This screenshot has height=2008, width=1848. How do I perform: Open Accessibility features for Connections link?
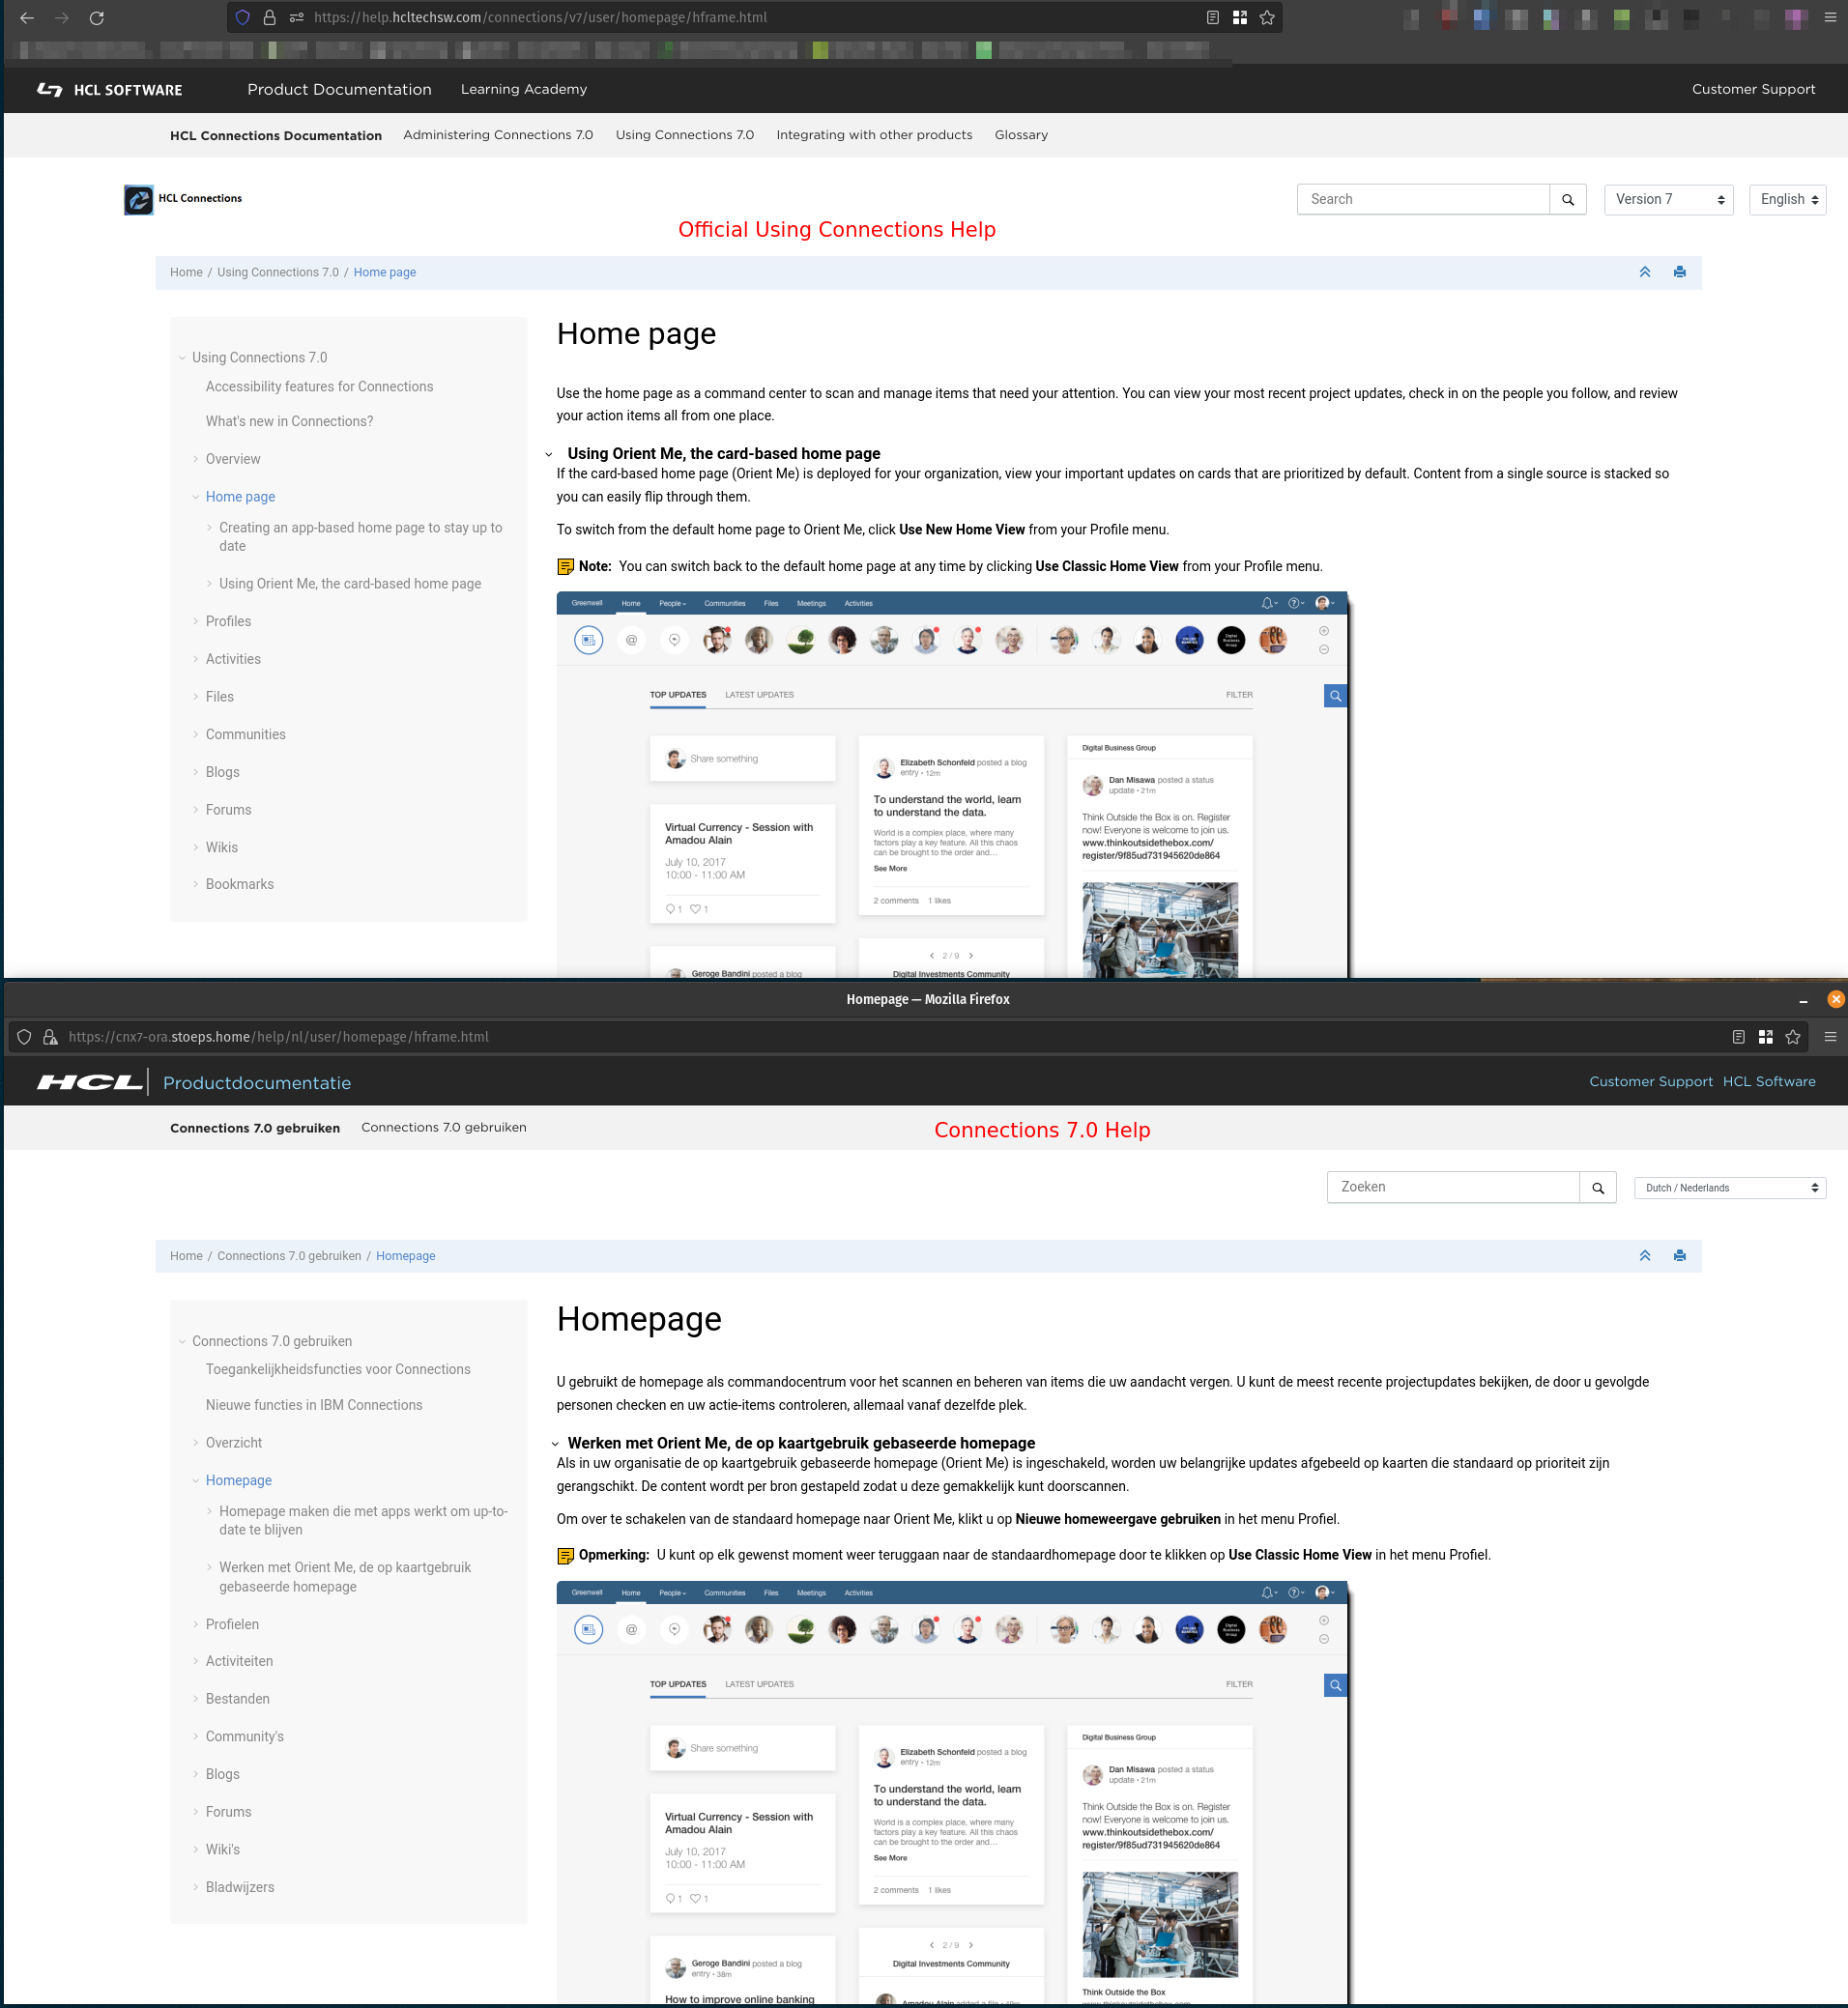click(x=319, y=387)
